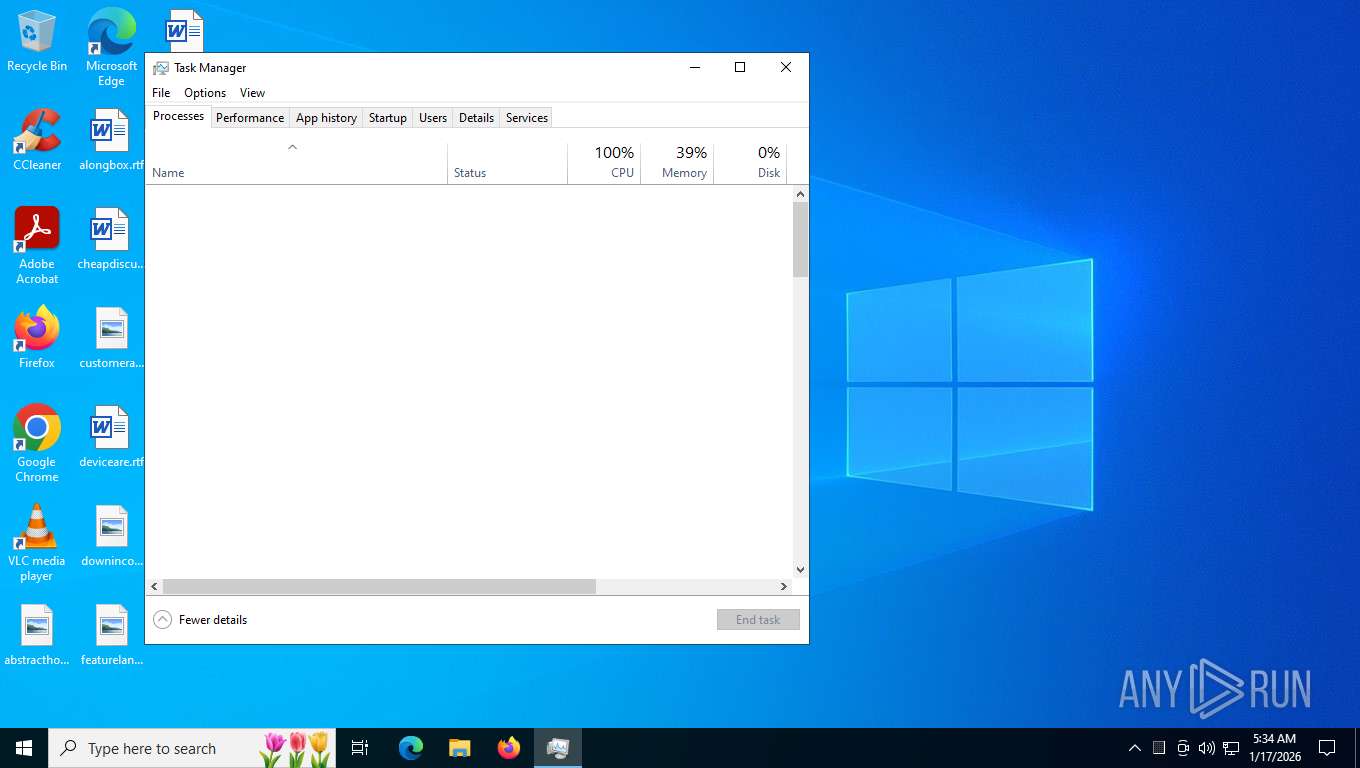The width and height of the screenshot is (1360, 768).
Task: Click the Task Manager title bar icon
Action: tap(160, 68)
